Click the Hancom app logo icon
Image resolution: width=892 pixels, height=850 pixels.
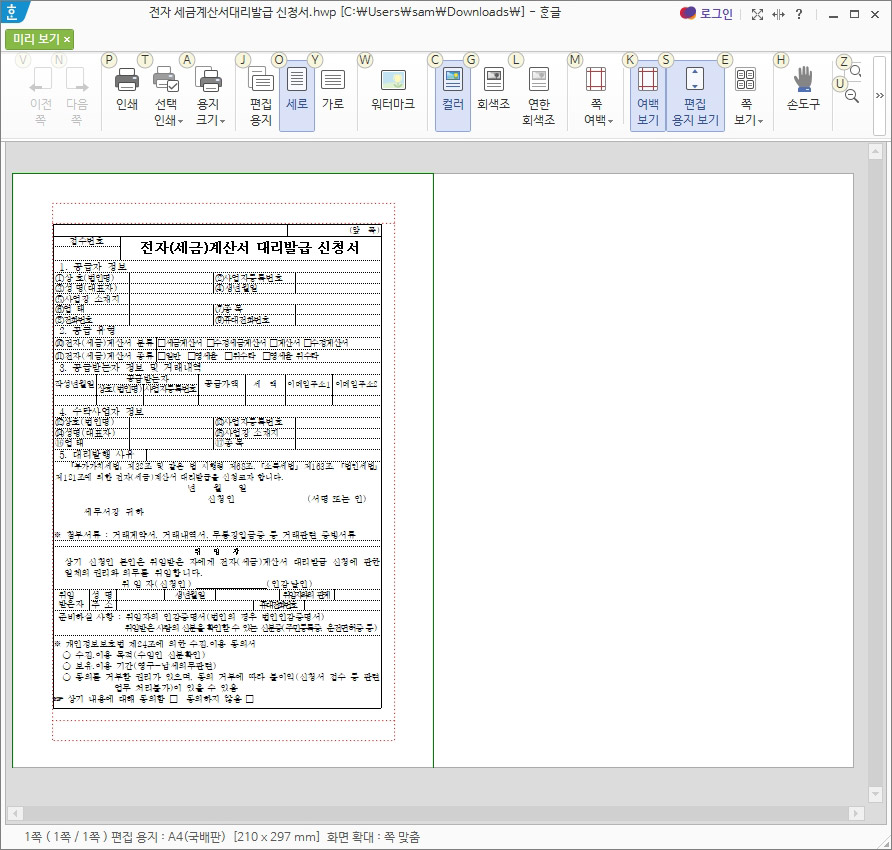click(x=12, y=11)
